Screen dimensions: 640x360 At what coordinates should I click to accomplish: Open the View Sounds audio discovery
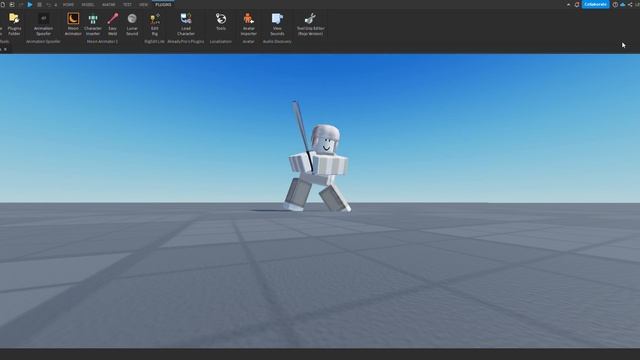[x=277, y=24]
